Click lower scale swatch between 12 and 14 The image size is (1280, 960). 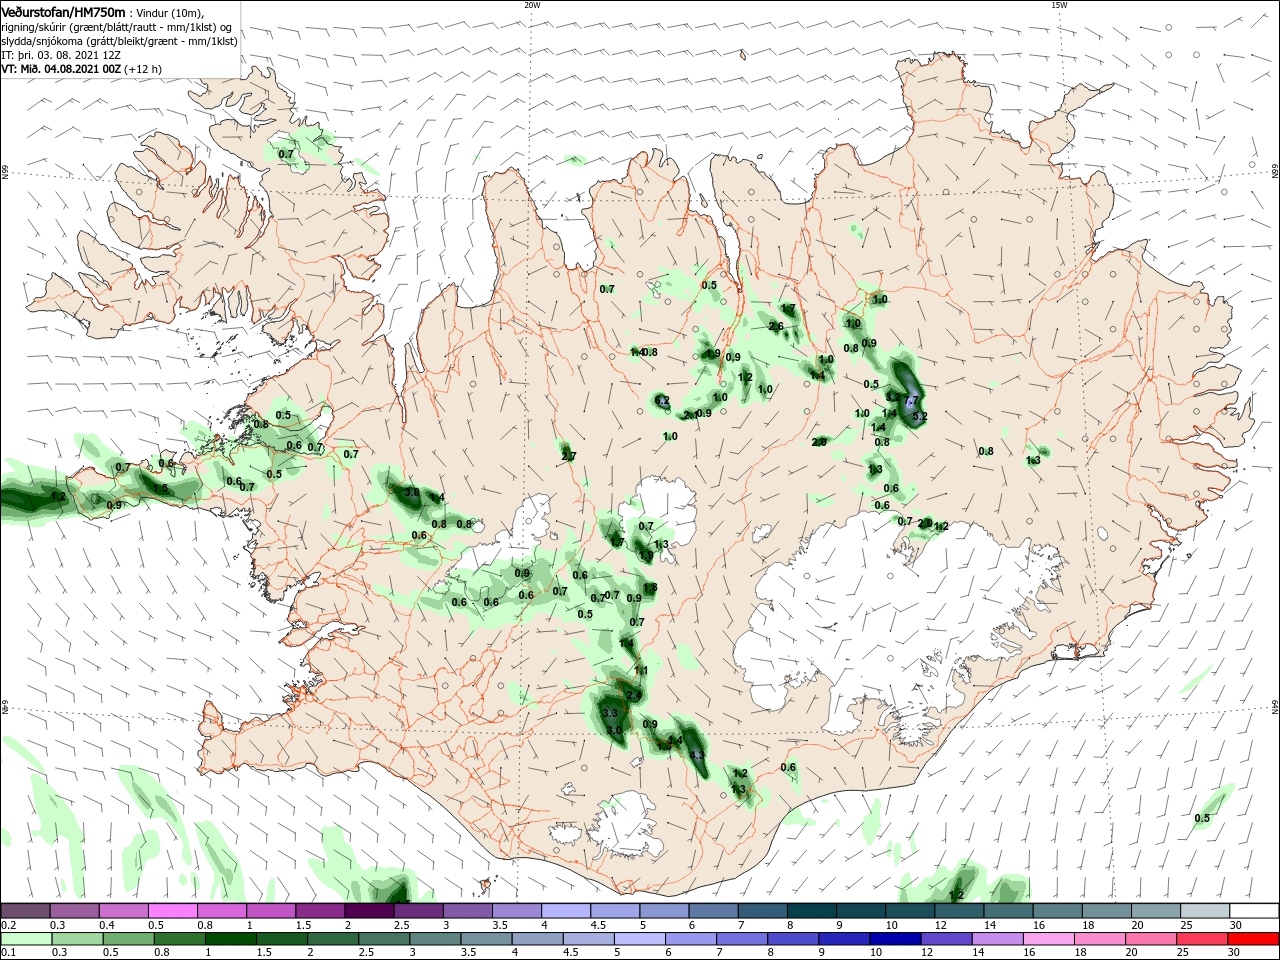pos(947,939)
